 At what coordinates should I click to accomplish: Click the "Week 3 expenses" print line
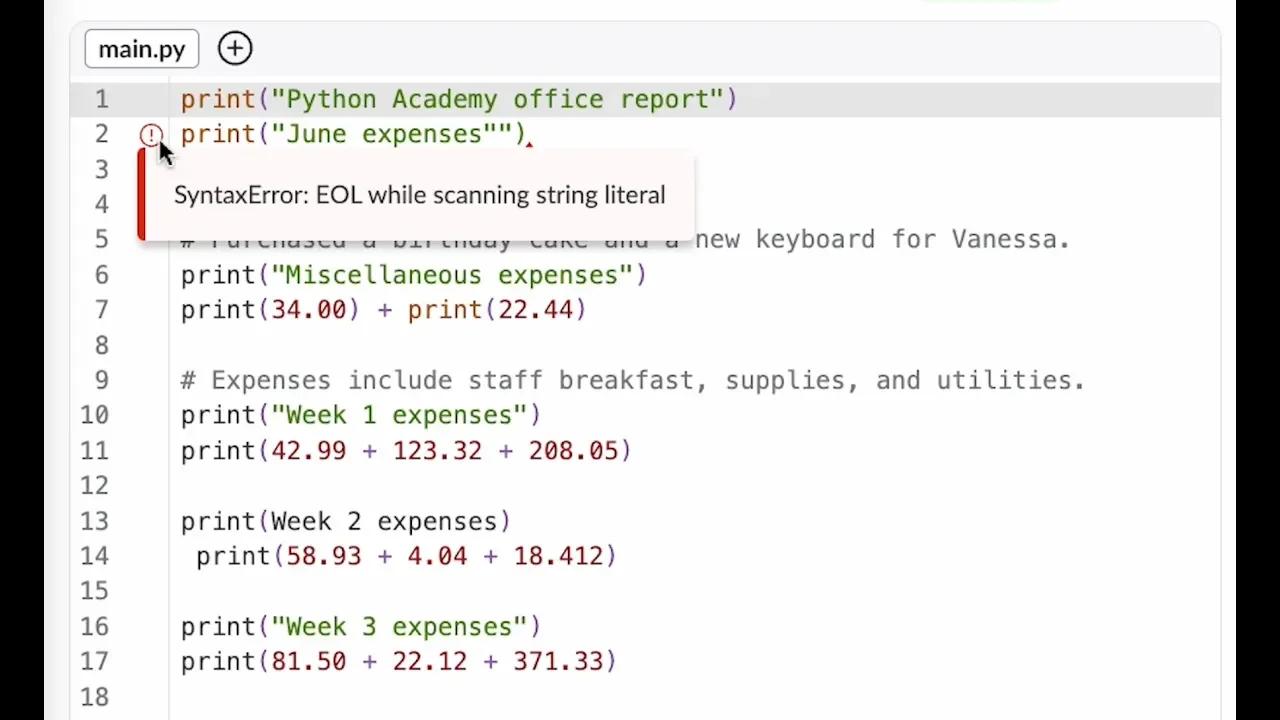click(x=360, y=627)
